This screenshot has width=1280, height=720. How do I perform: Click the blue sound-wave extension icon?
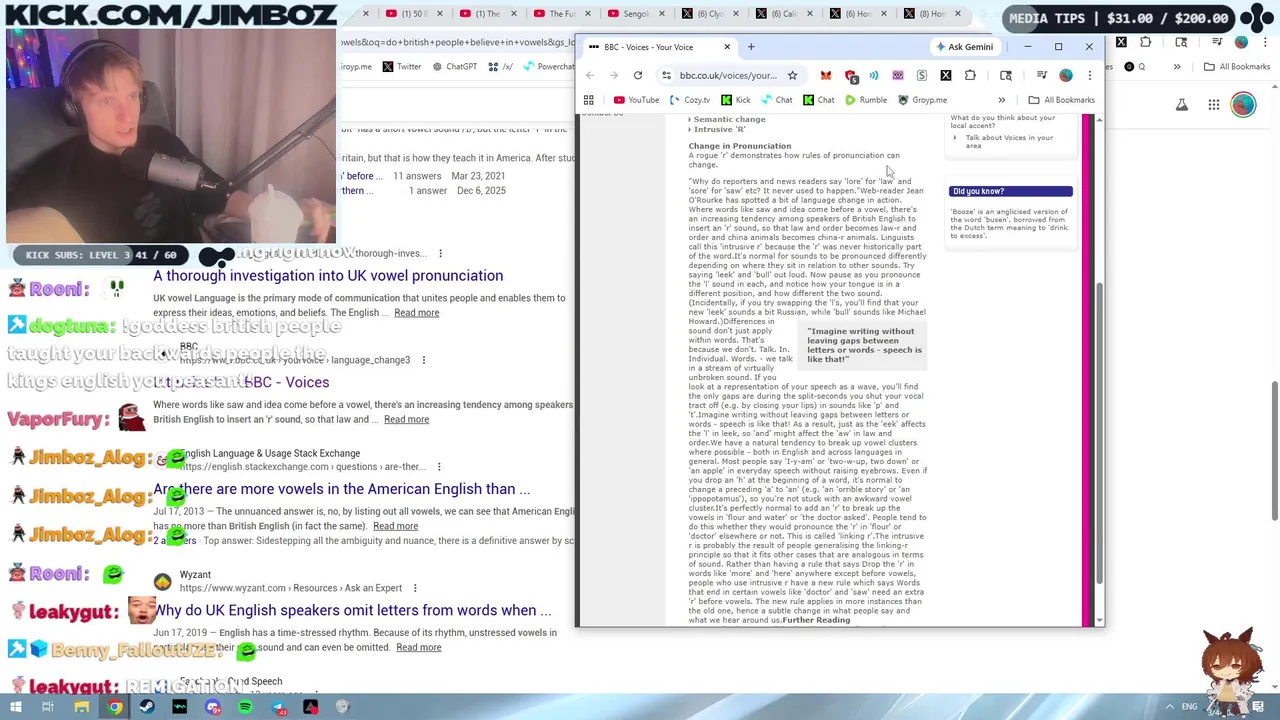click(x=874, y=75)
